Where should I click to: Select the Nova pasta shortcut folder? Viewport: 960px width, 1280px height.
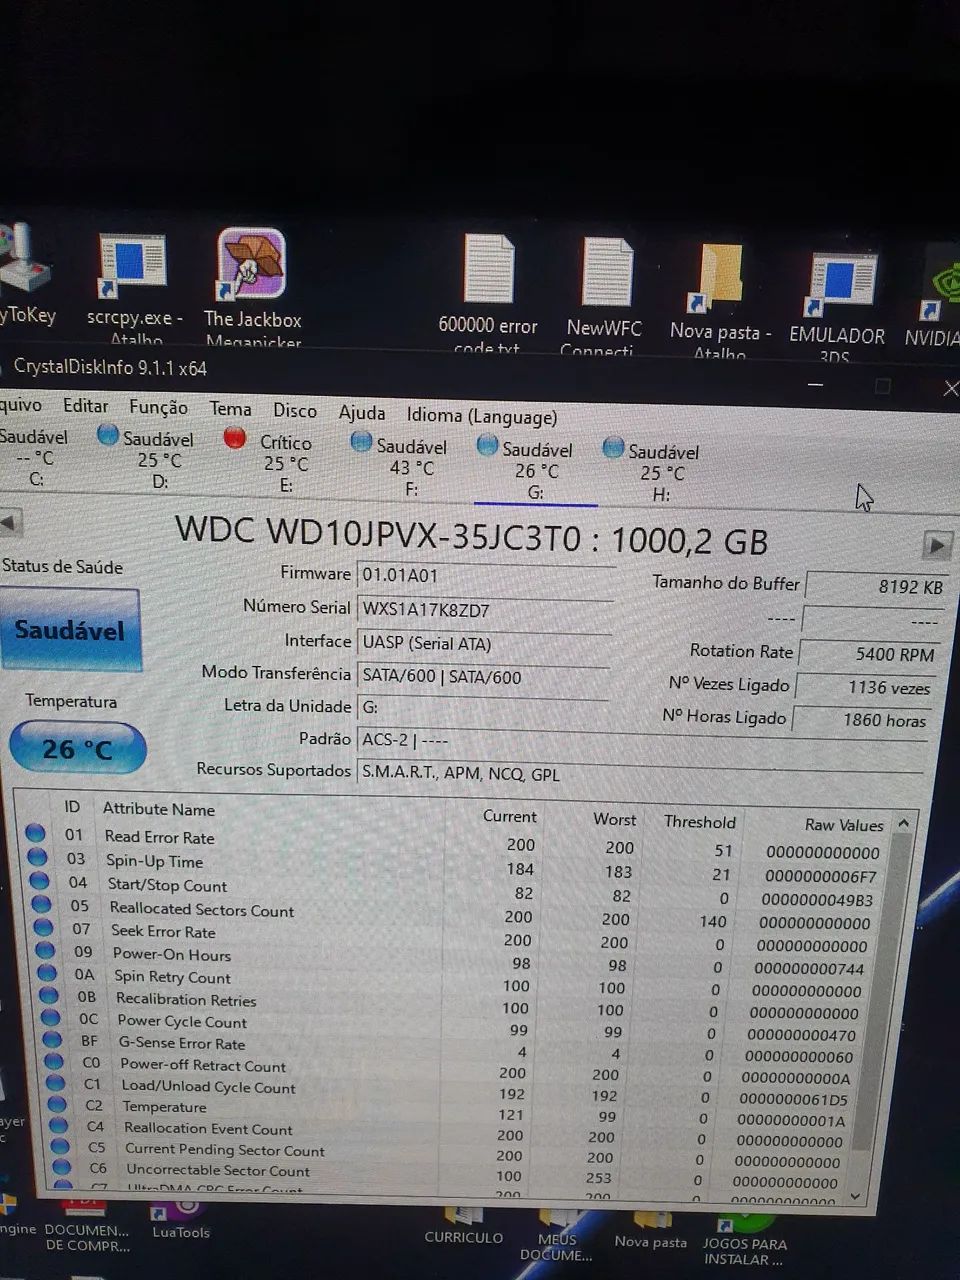coord(720,301)
